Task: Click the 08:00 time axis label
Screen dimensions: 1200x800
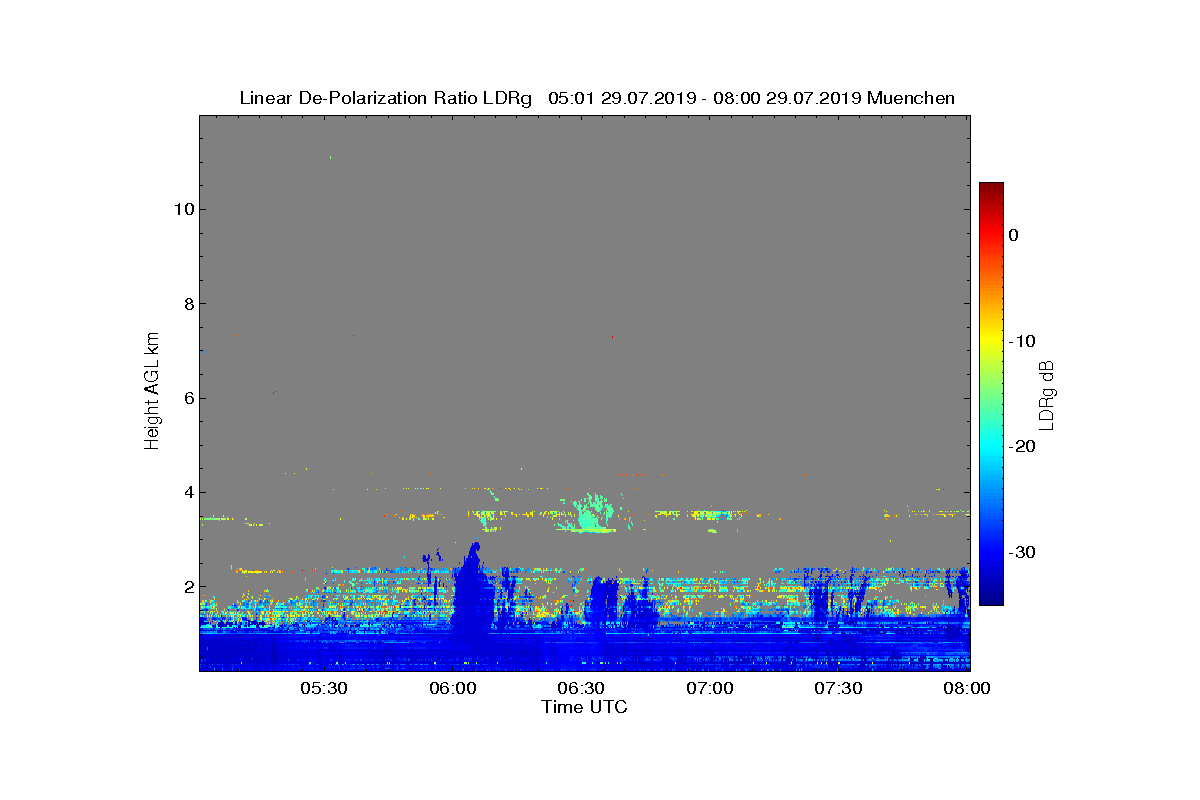Action: point(968,688)
